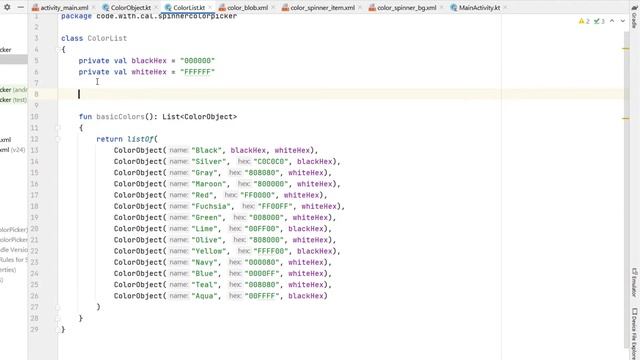Click the editor vertical scrollbar thumb

(x=627, y=190)
